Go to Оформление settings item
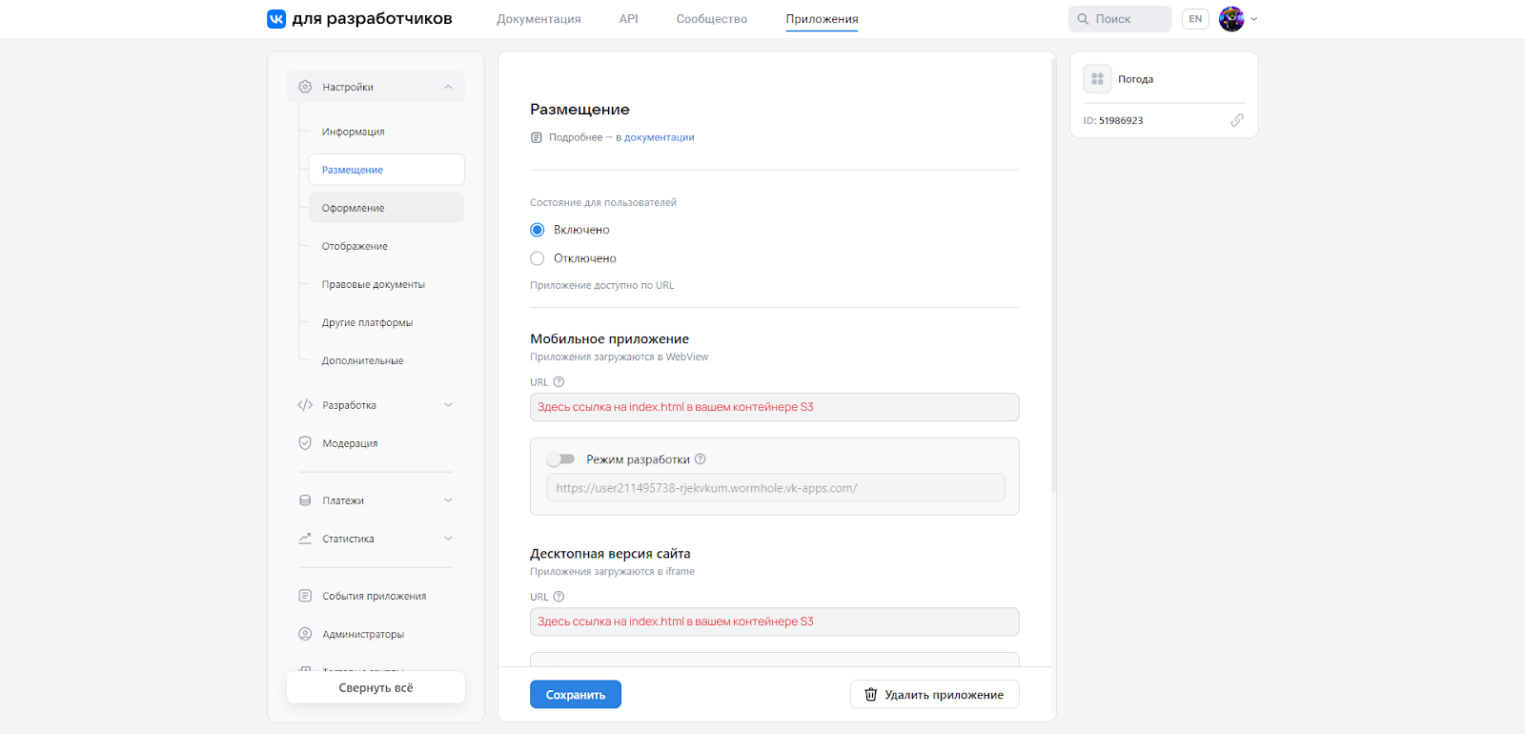The image size is (1525, 734). (353, 208)
